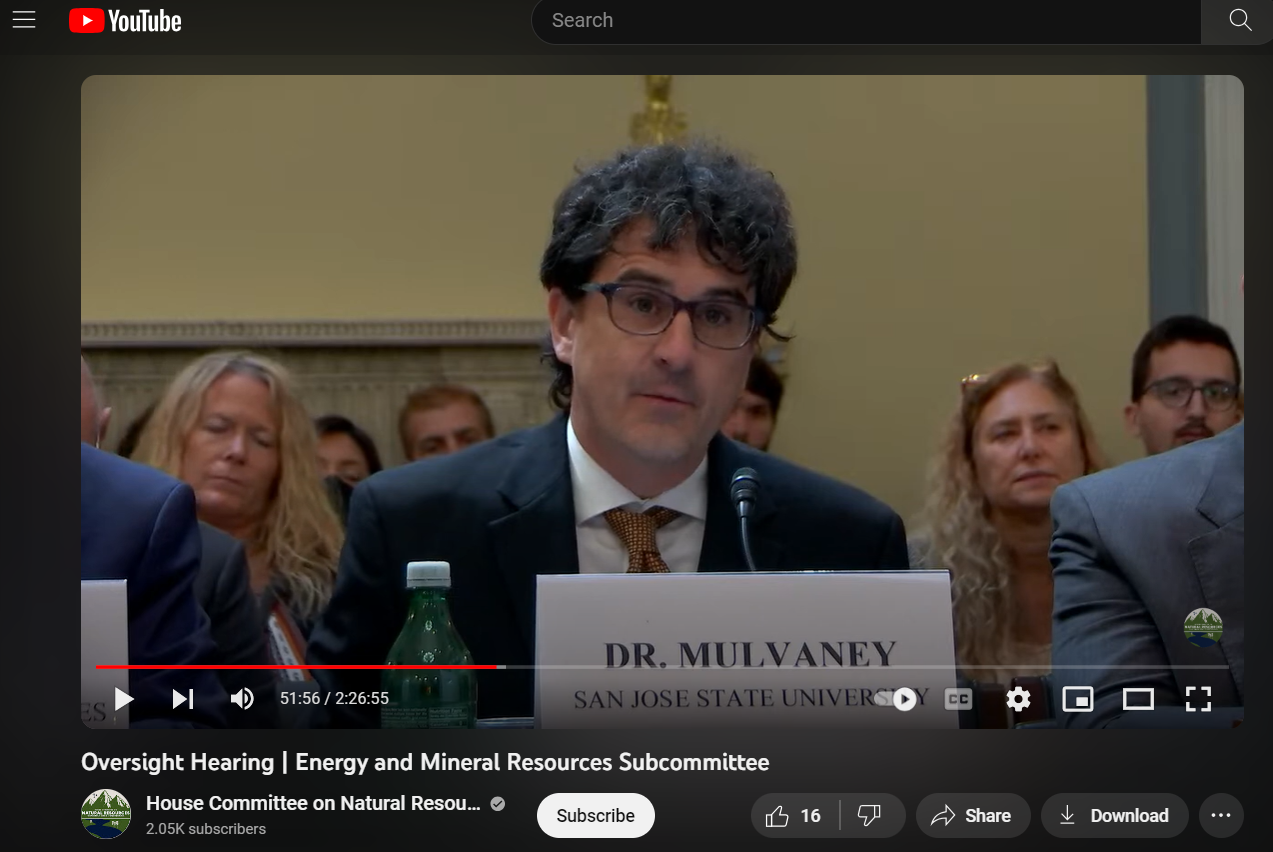The height and width of the screenshot is (852, 1273).
Task: Download this video
Action: point(1115,816)
